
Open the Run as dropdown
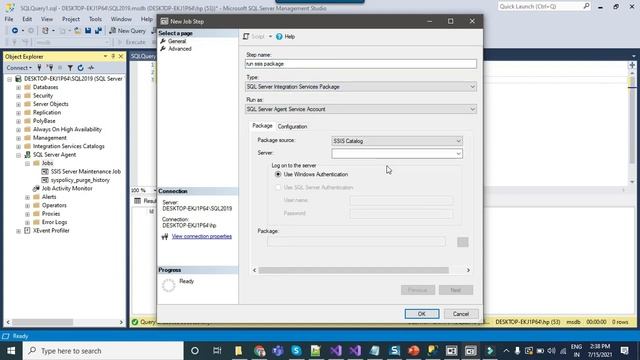(472, 109)
